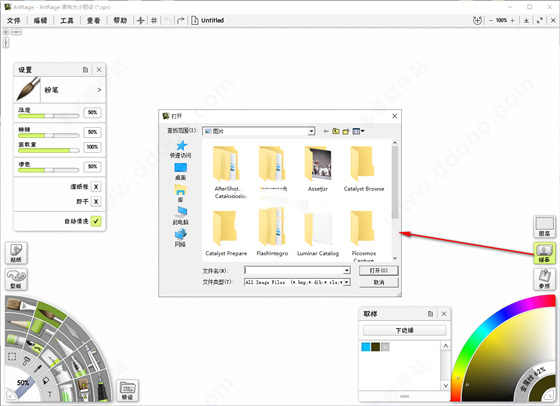Select the Luminar Catalog folder
The image size is (560, 406).
[318, 233]
